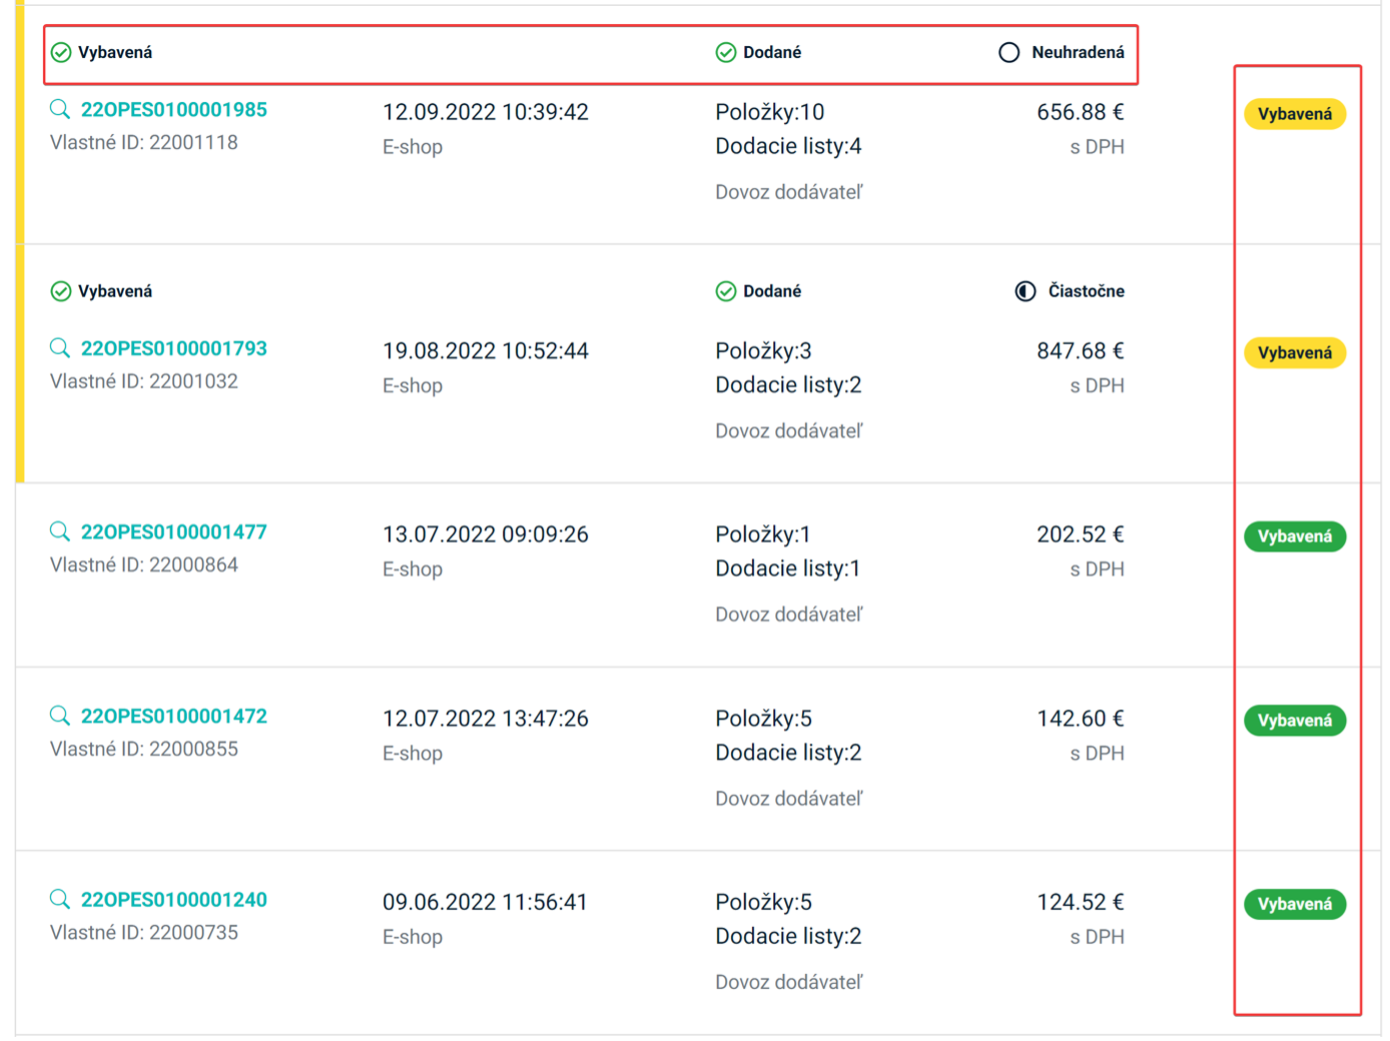The image size is (1390, 1041).
Task: Click green check Dodané icon in first order
Action: 726,53
